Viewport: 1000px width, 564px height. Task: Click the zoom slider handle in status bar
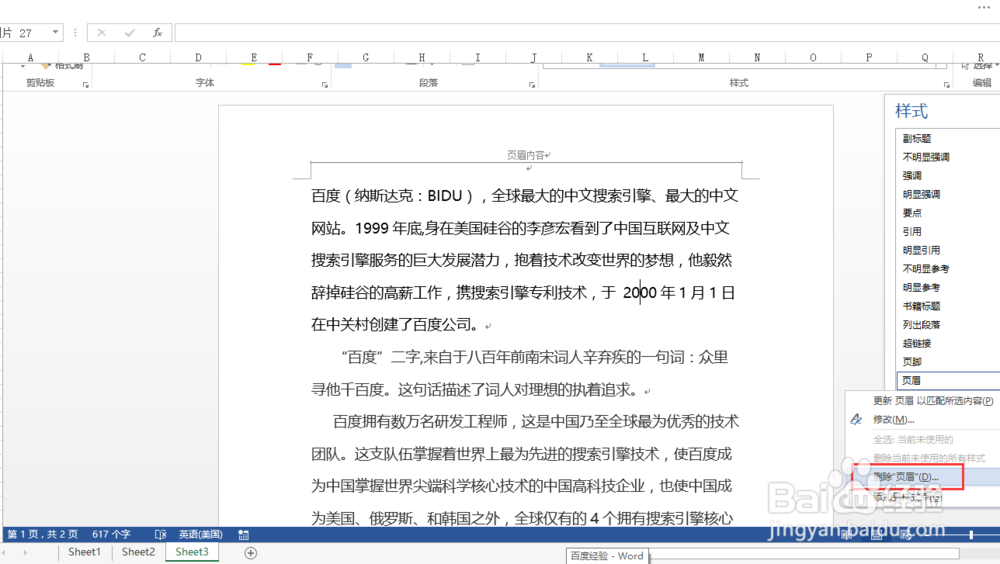pos(971,534)
